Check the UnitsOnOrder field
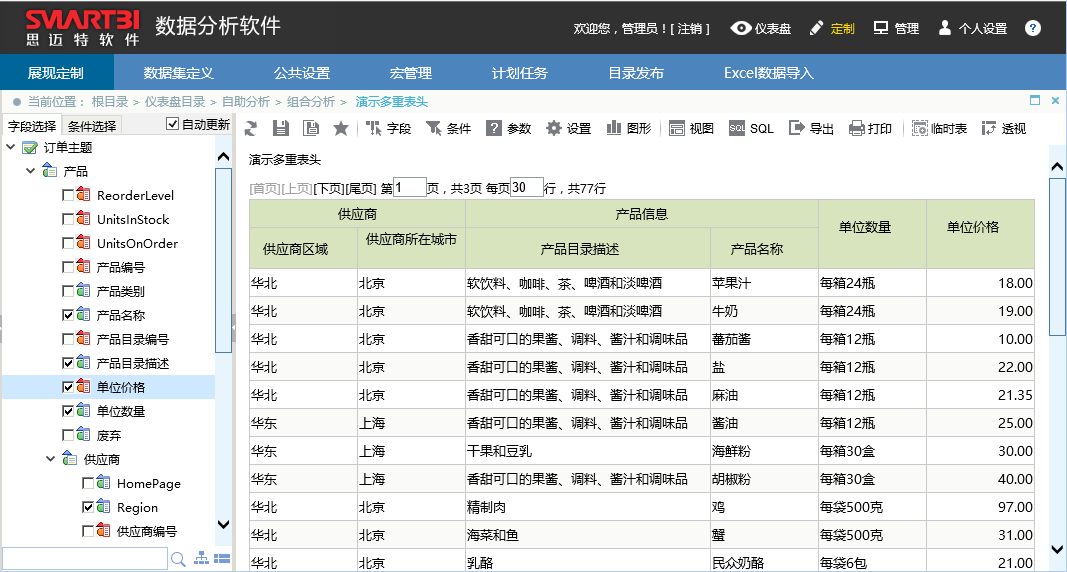Screen dimensions: 1067x572 (x=67, y=243)
